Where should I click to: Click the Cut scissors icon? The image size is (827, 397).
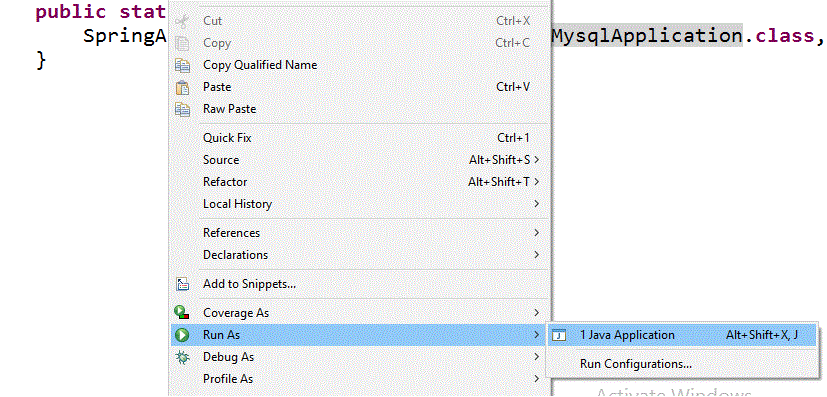pos(182,21)
